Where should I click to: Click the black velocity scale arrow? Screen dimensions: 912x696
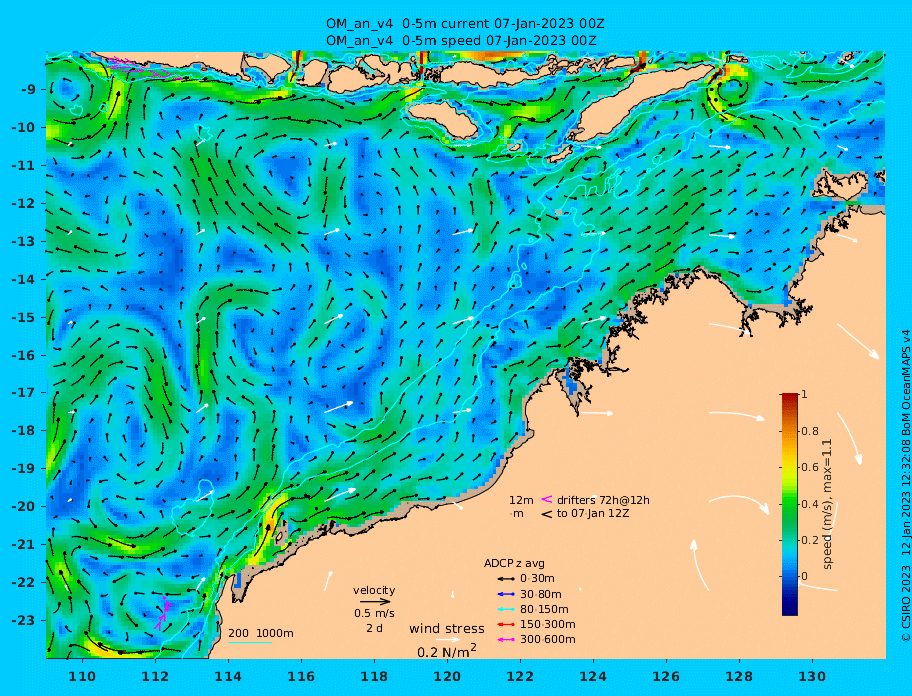[x=375, y=602]
